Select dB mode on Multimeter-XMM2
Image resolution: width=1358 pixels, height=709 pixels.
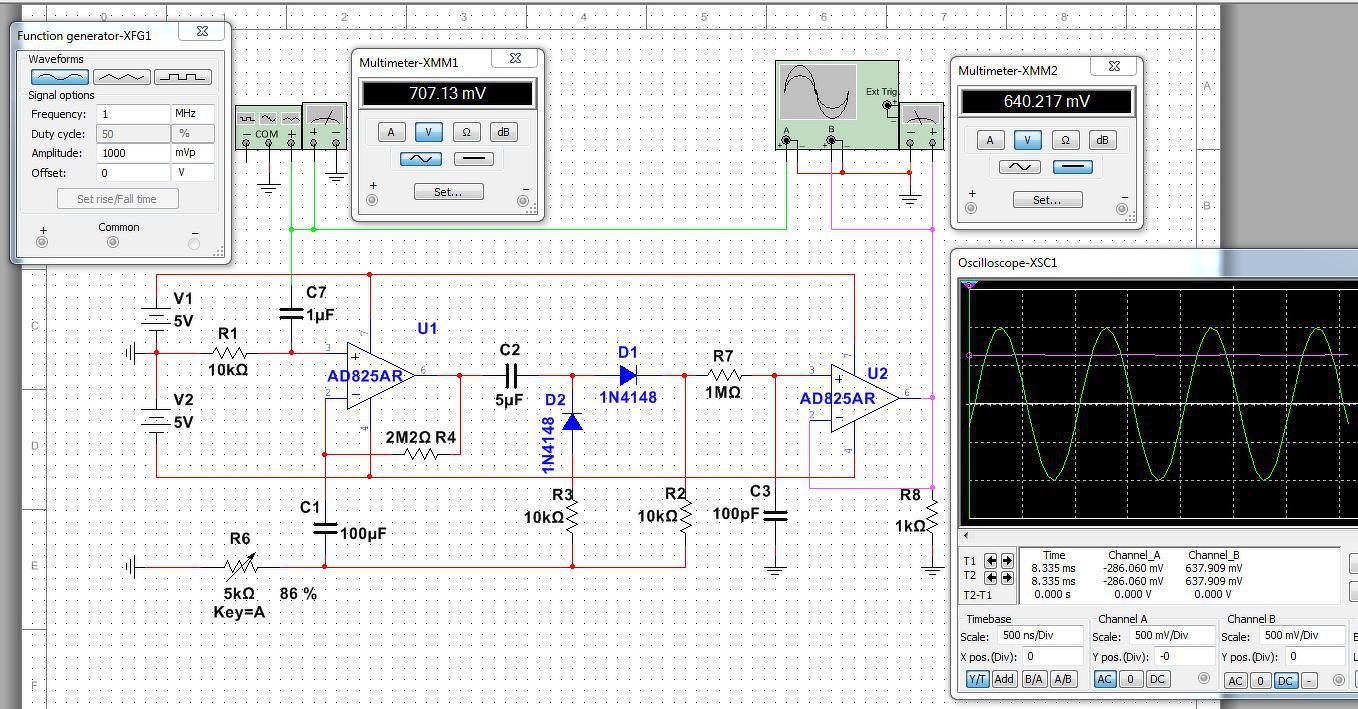(x=1102, y=140)
